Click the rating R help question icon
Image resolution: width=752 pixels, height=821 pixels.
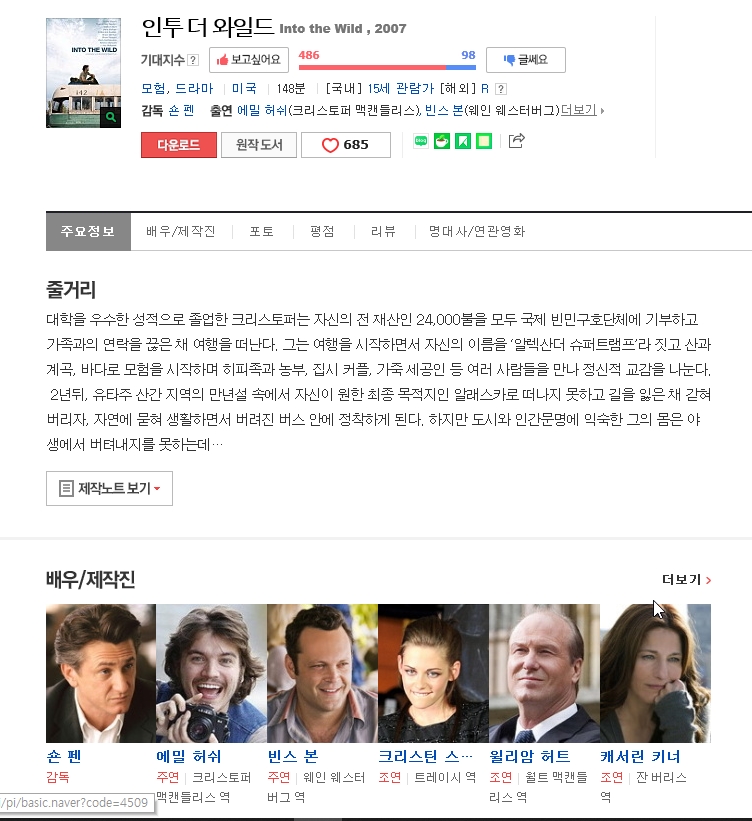click(501, 88)
